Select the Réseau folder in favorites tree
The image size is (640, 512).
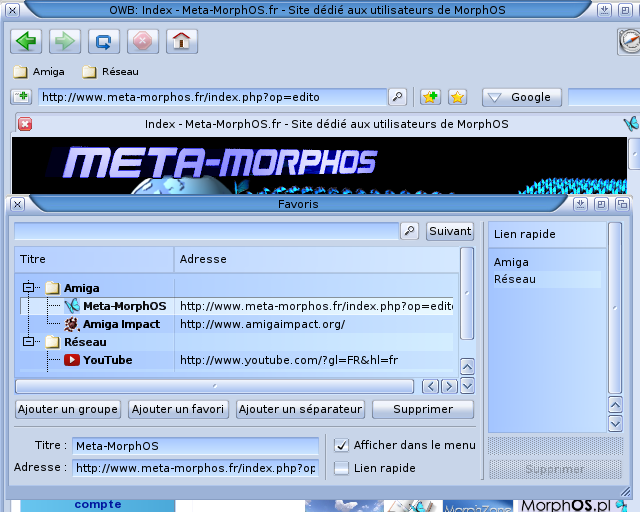85,342
